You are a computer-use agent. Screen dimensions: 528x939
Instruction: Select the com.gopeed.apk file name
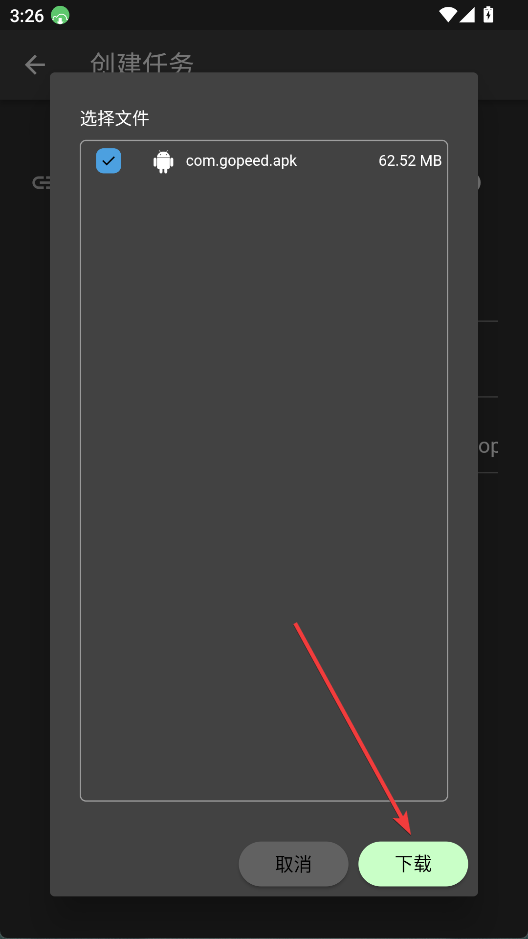[x=241, y=160]
